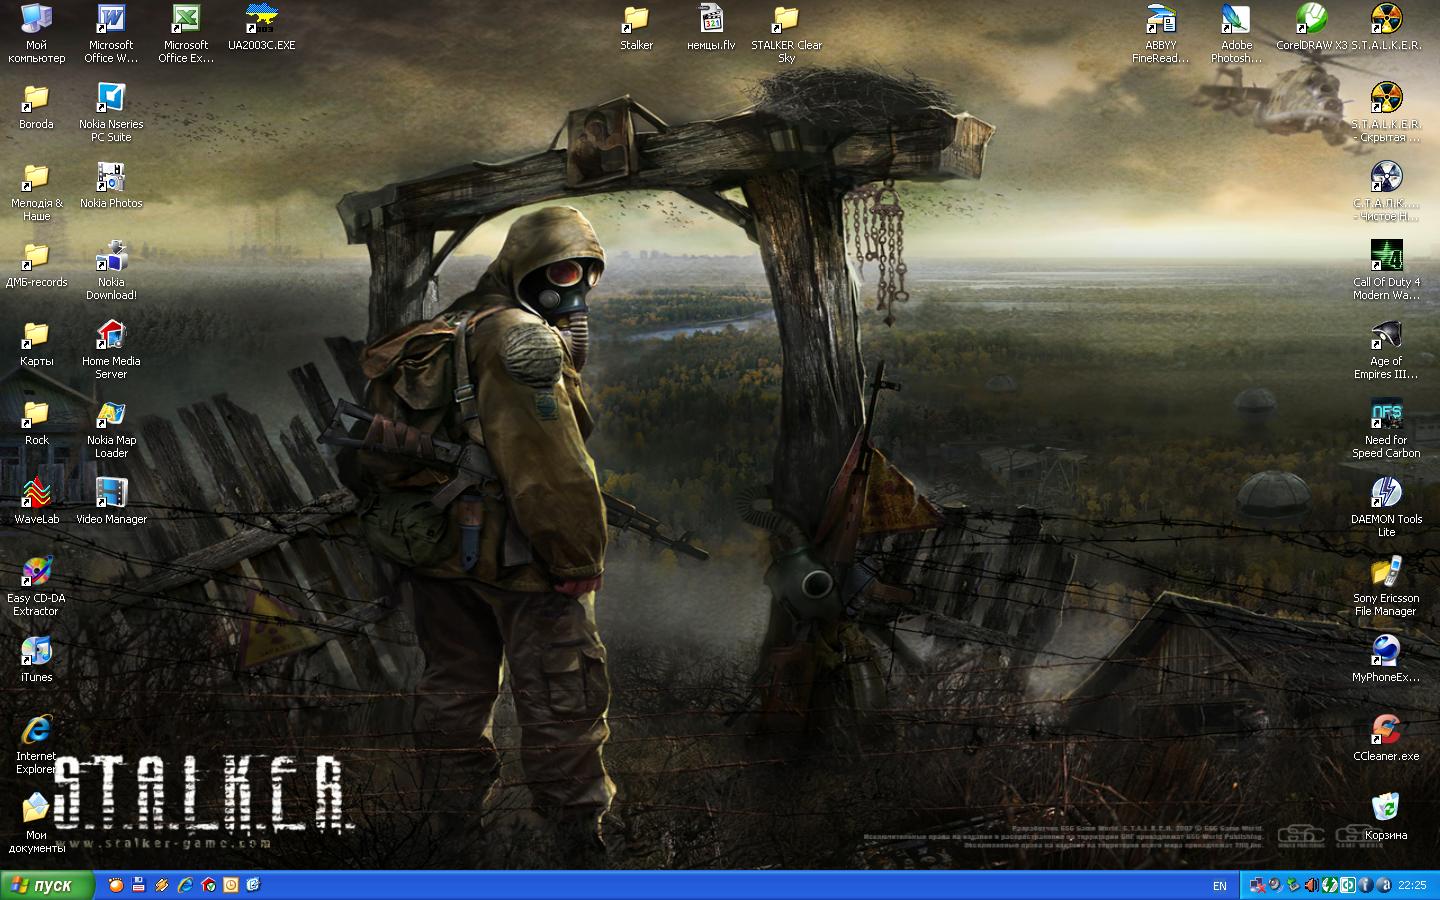The width and height of the screenshot is (1440, 900).
Task: Click the Age of Empires III shortcut
Action: (1386, 336)
